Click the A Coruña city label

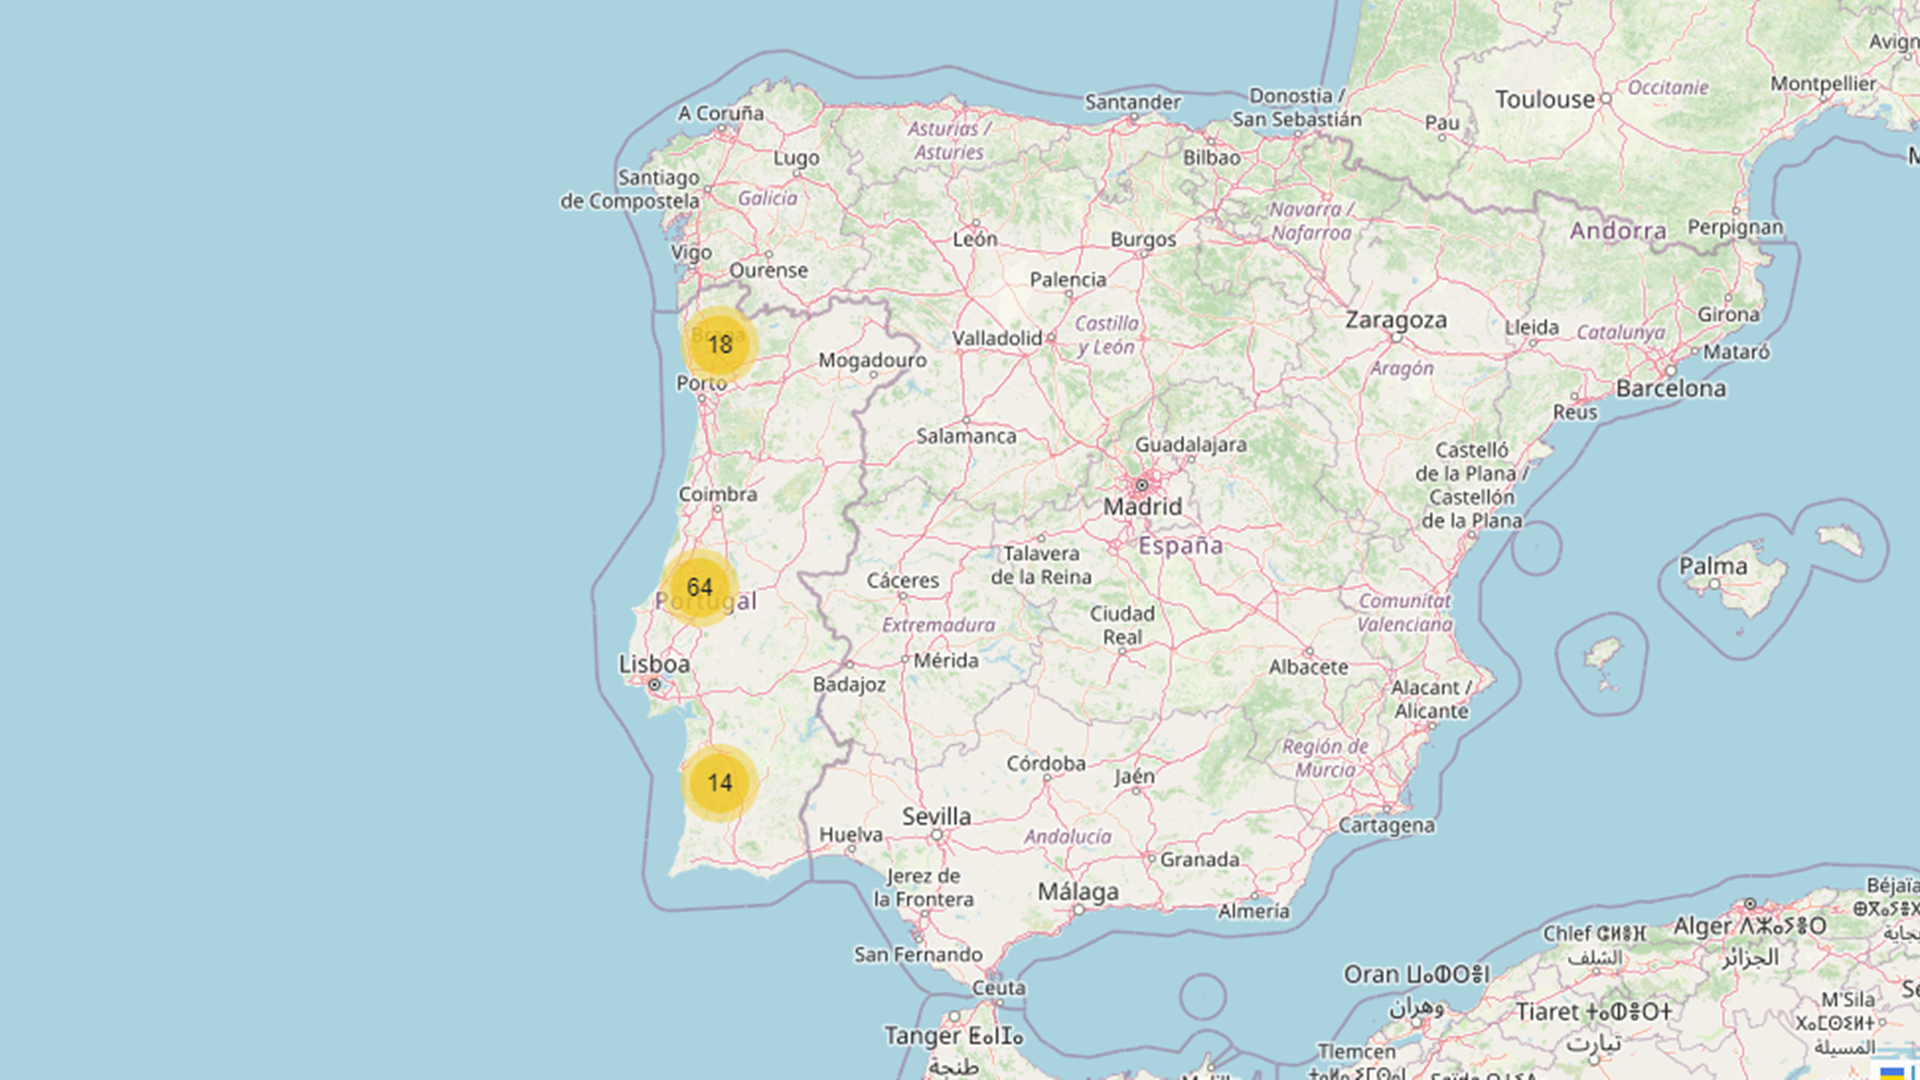(x=720, y=113)
